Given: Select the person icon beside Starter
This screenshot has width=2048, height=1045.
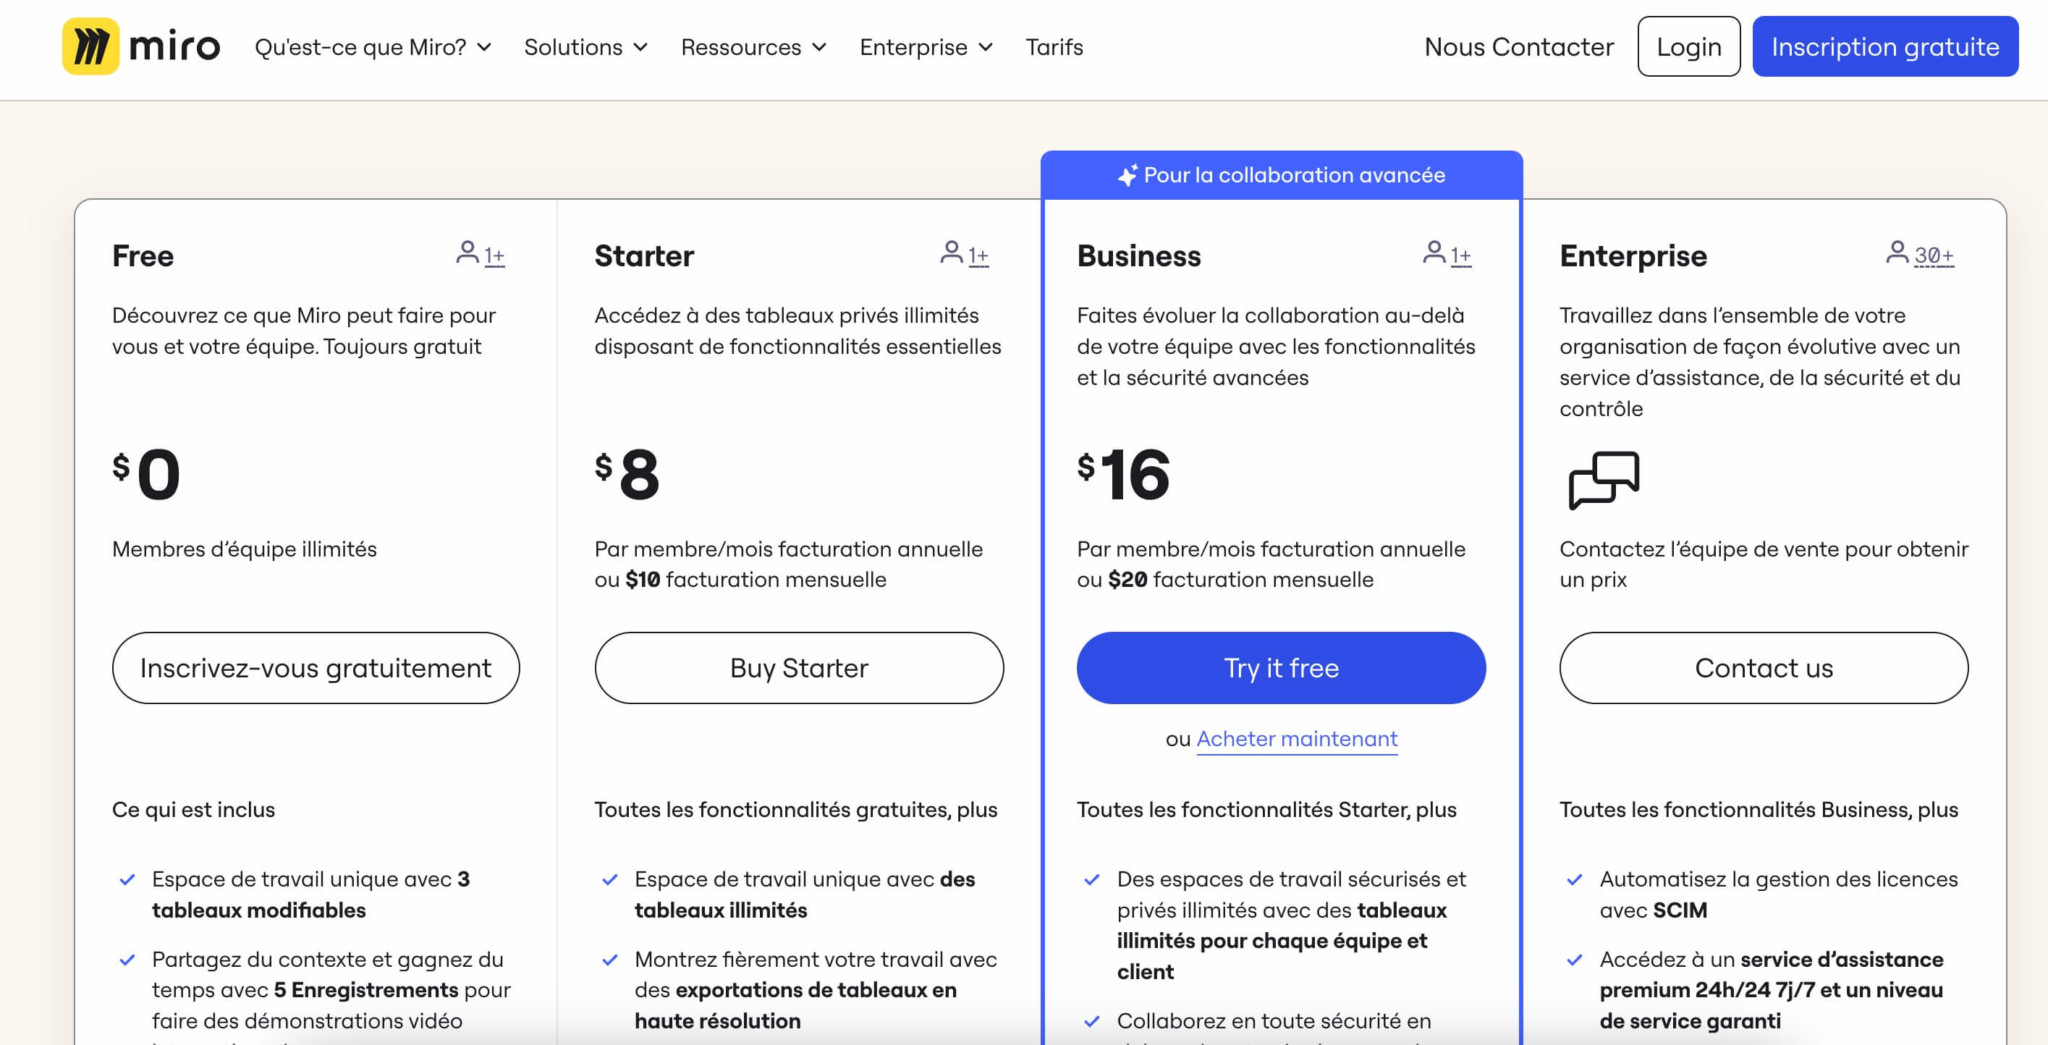Looking at the screenshot, I should 952,254.
